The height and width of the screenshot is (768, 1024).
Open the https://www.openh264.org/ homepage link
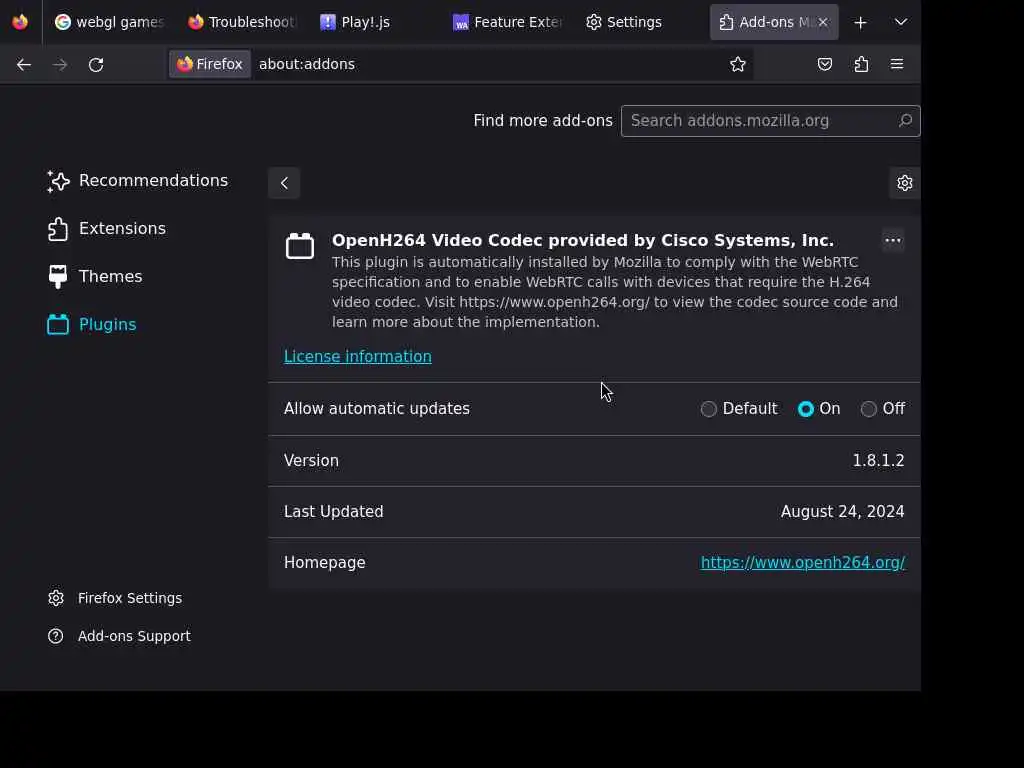803,562
